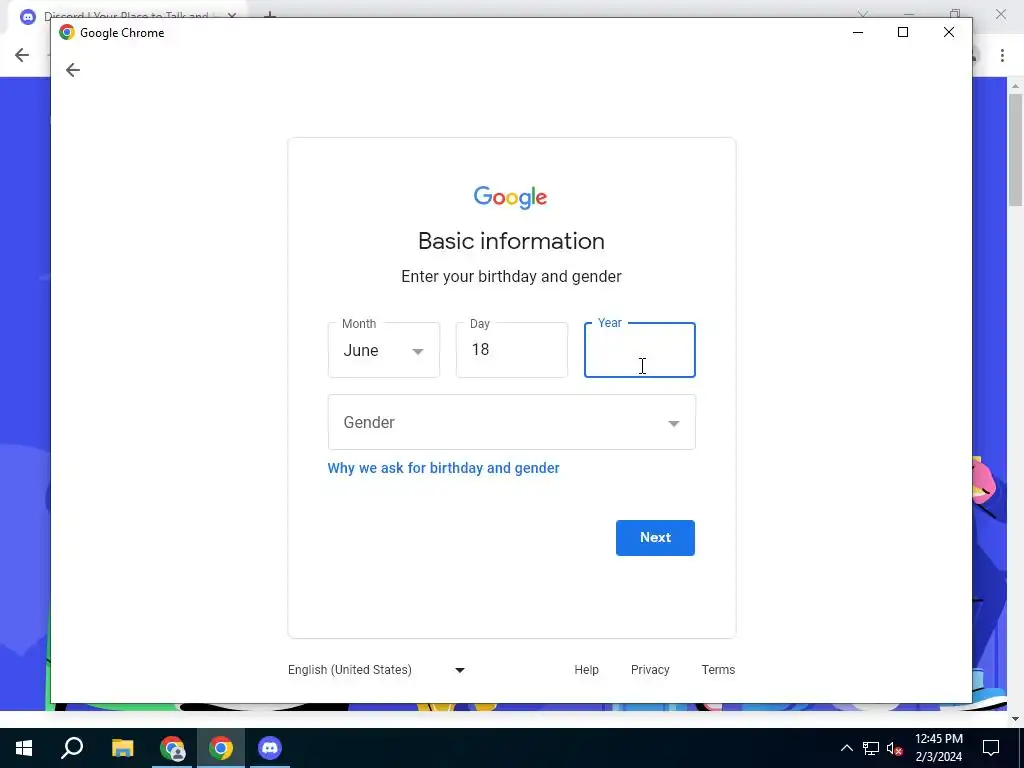Open the background Chrome three-dot menu
1024x768 pixels.
[1002, 56]
